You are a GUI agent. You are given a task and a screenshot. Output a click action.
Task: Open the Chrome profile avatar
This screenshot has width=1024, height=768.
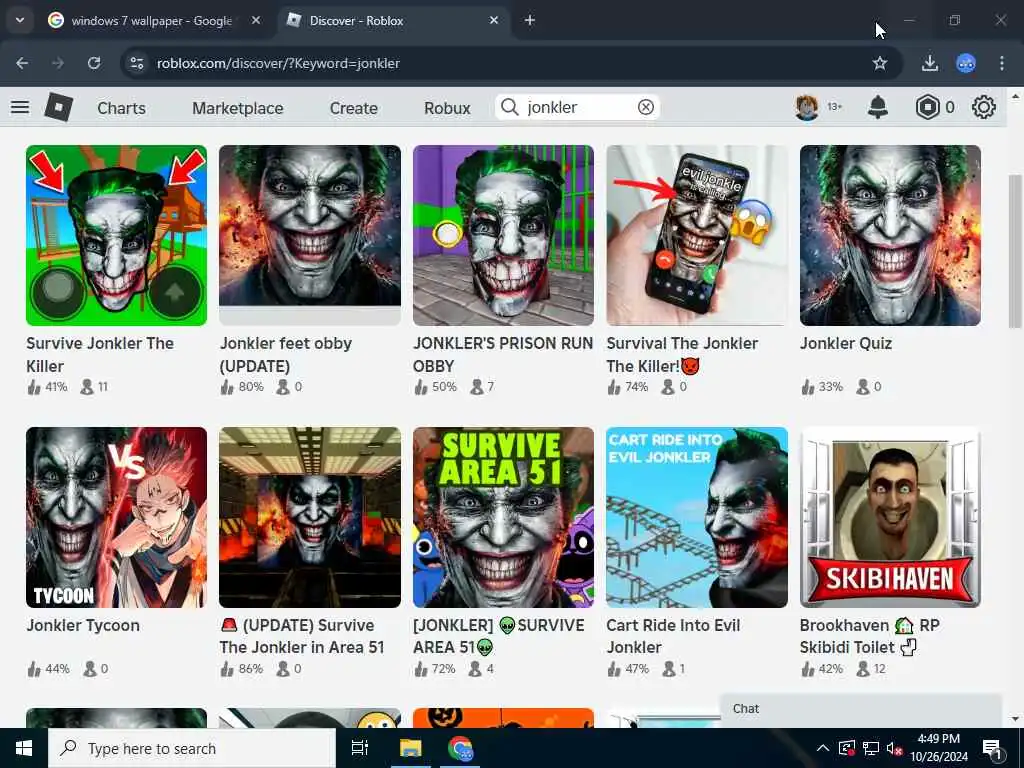(966, 63)
